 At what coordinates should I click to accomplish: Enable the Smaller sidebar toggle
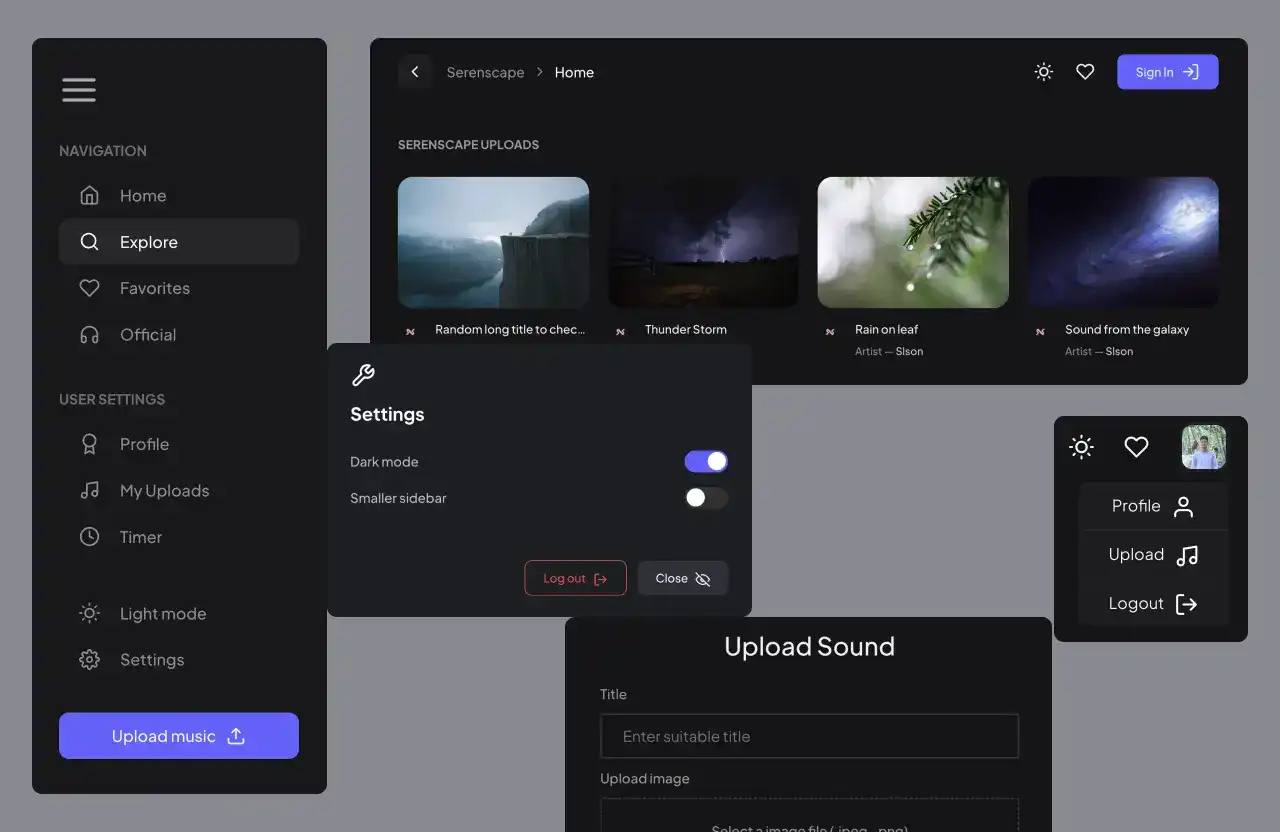pyautogui.click(x=706, y=498)
